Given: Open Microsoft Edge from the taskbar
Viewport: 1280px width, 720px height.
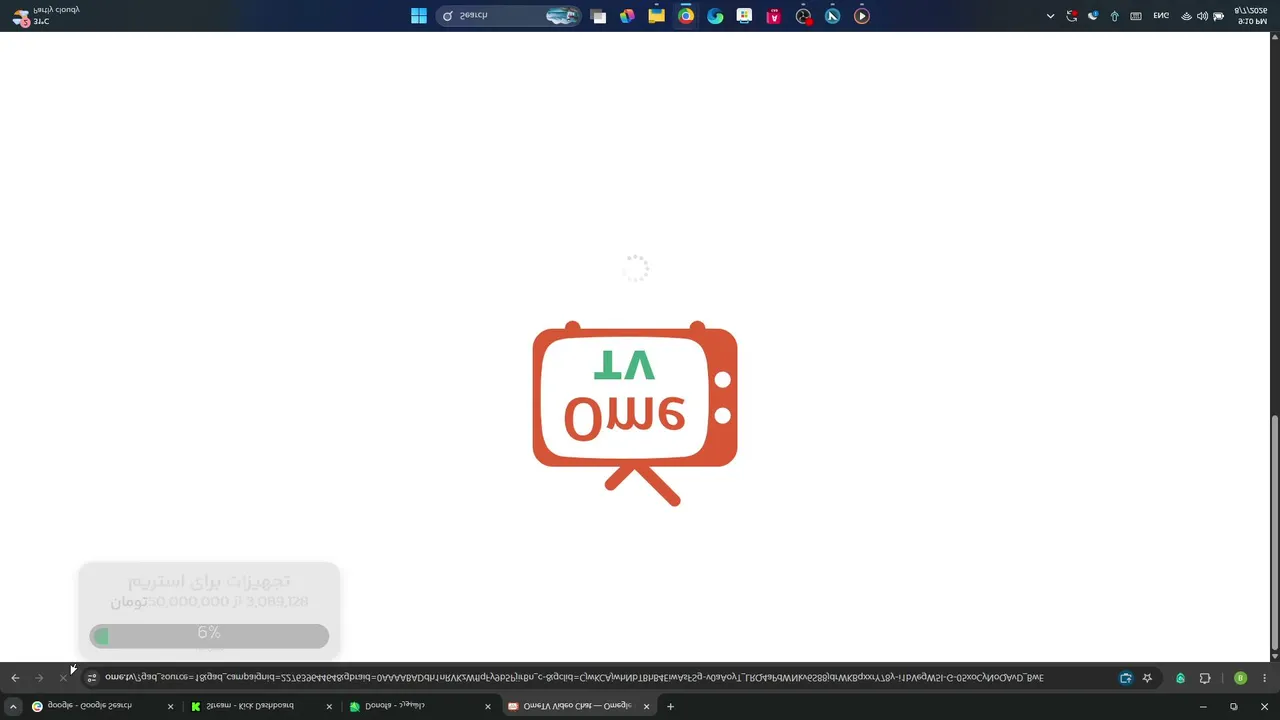Looking at the screenshot, I should click(x=715, y=16).
